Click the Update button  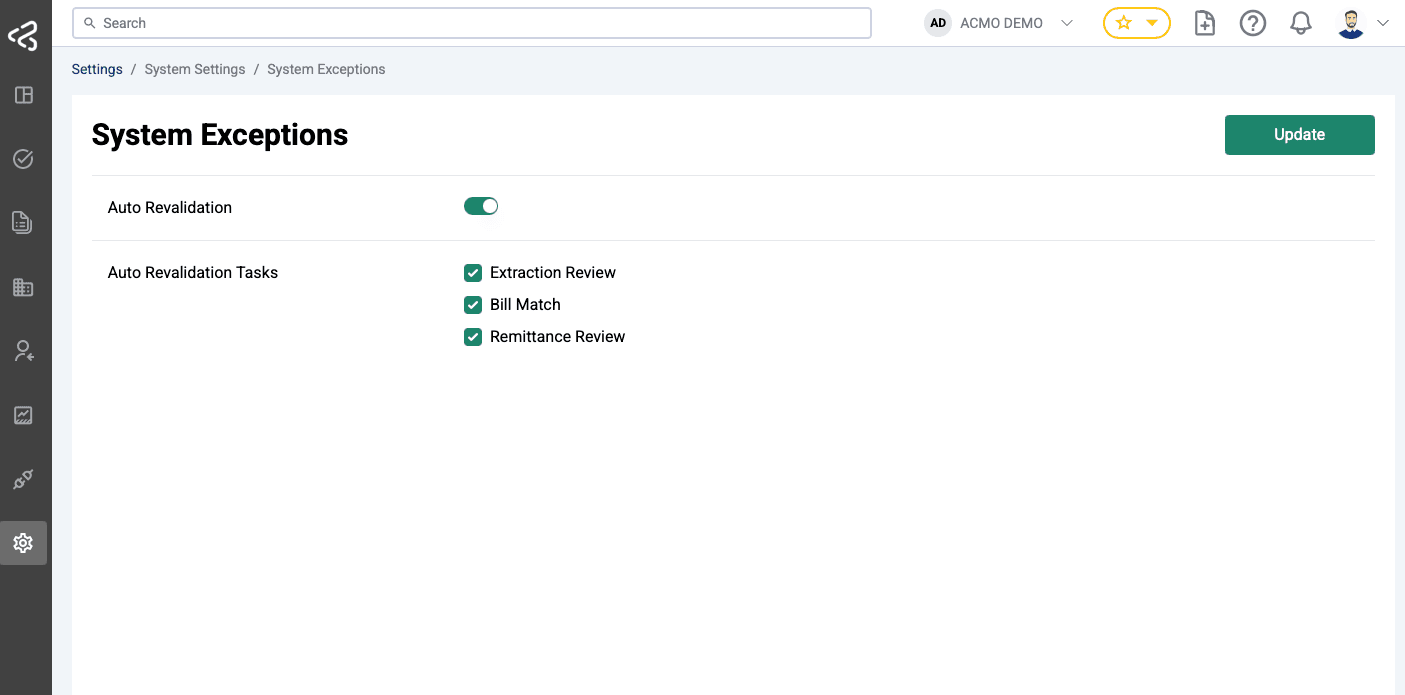pyautogui.click(x=1299, y=134)
